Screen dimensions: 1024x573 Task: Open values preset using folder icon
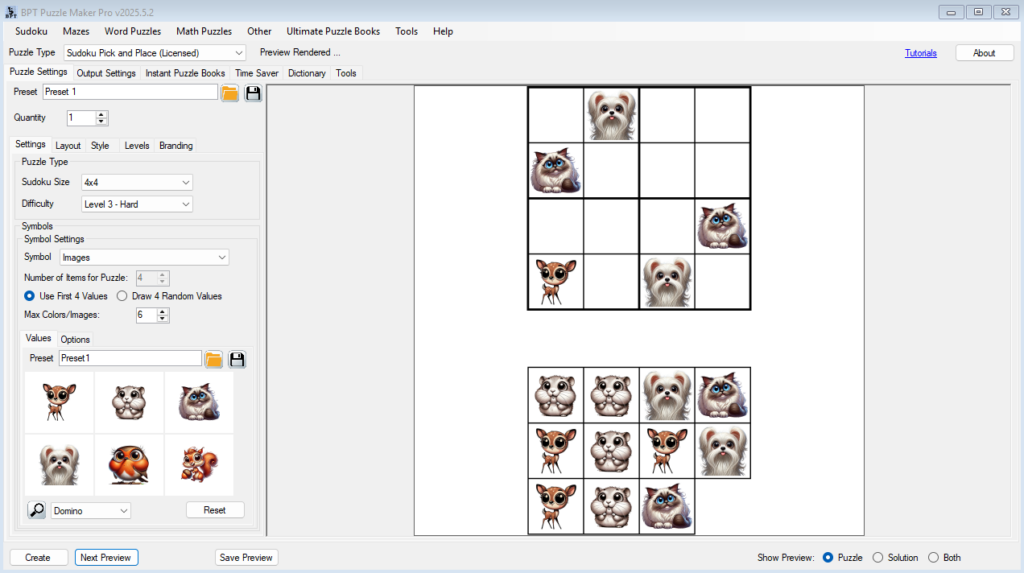pyautogui.click(x=213, y=359)
